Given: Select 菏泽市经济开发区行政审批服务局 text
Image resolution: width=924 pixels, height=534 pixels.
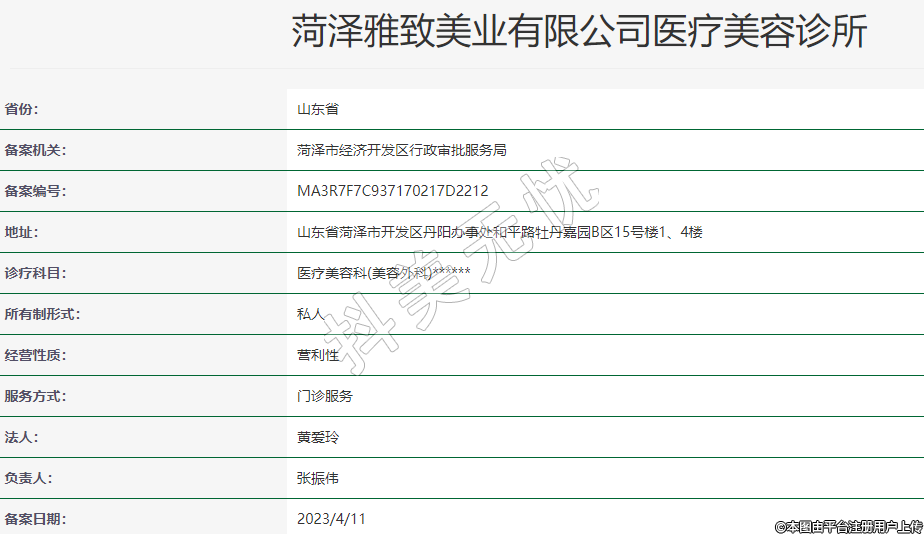Looking at the screenshot, I should click(x=402, y=150).
